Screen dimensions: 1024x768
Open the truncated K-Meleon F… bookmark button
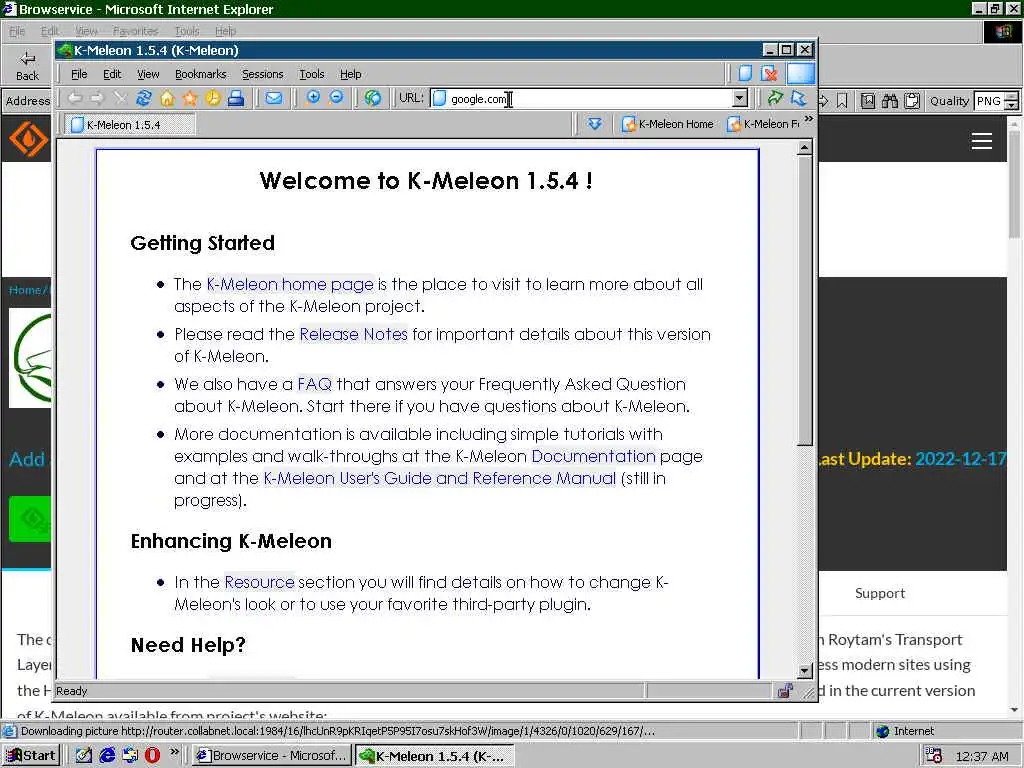[762, 124]
